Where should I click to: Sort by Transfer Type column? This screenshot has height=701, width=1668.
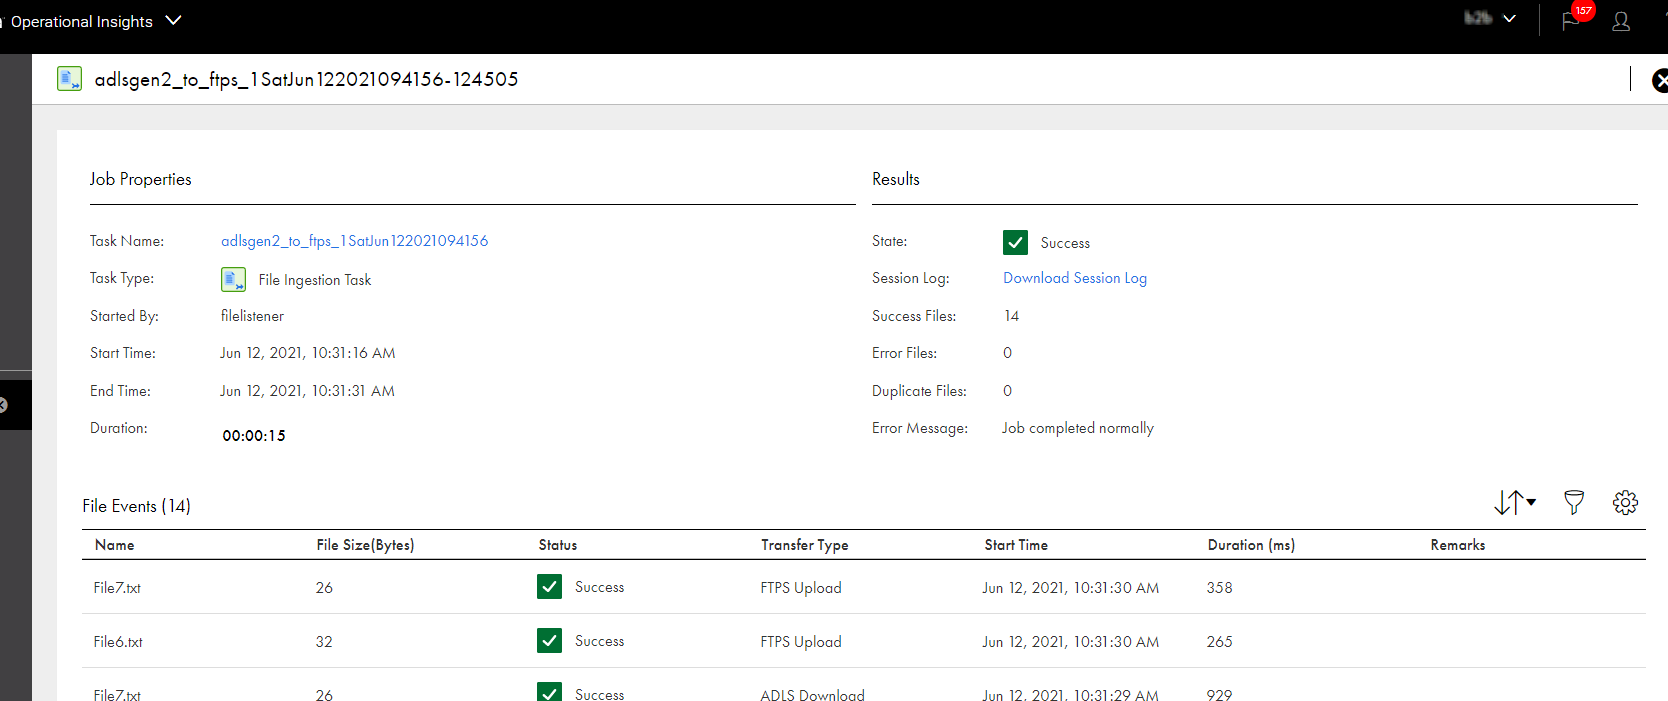point(805,545)
